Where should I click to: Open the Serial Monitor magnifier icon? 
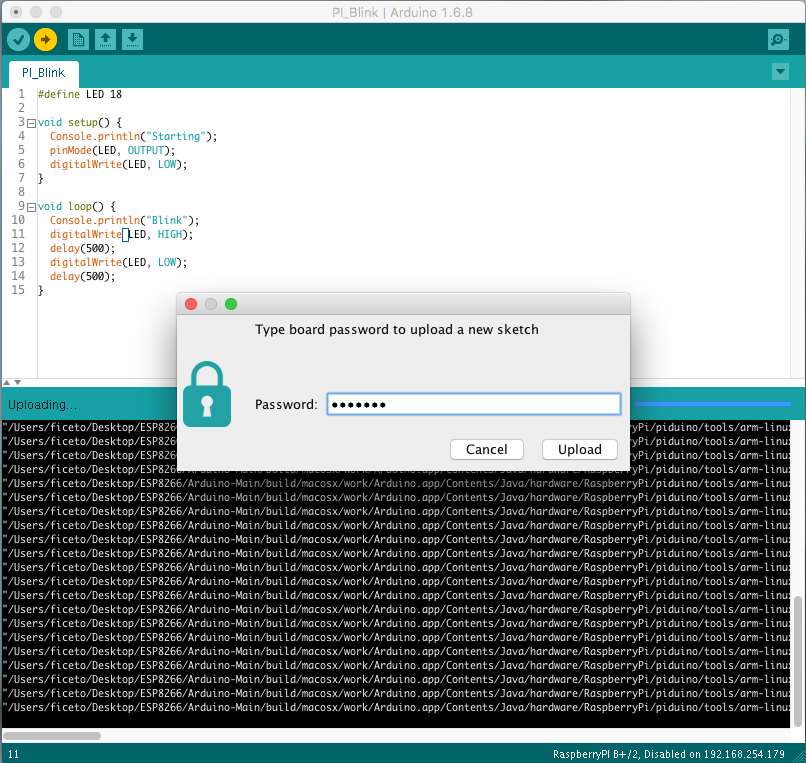click(778, 40)
